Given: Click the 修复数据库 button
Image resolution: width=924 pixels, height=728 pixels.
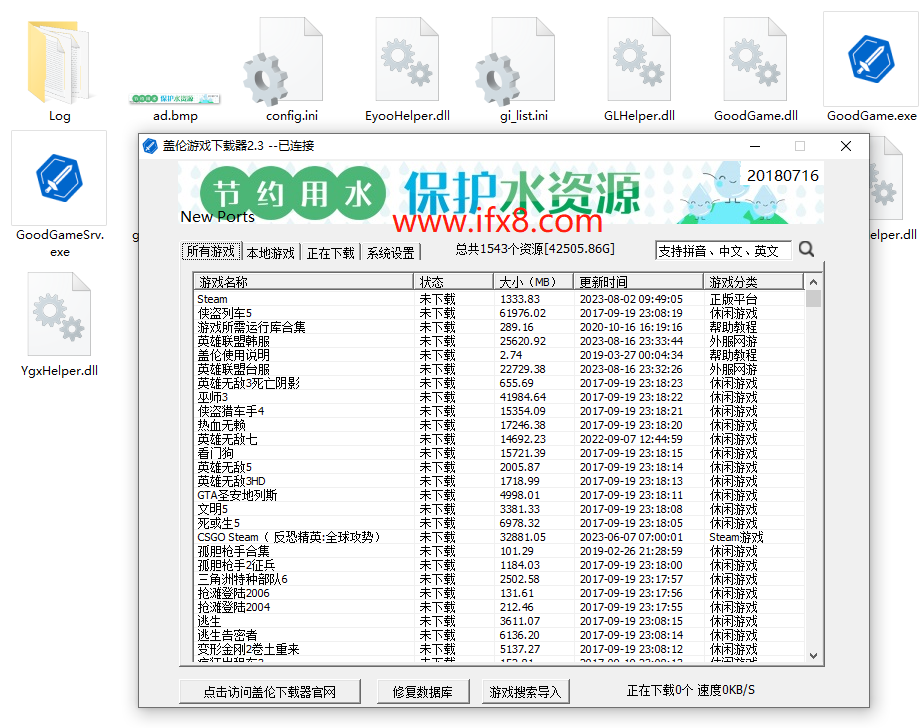Looking at the screenshot, I should [423, 691].
